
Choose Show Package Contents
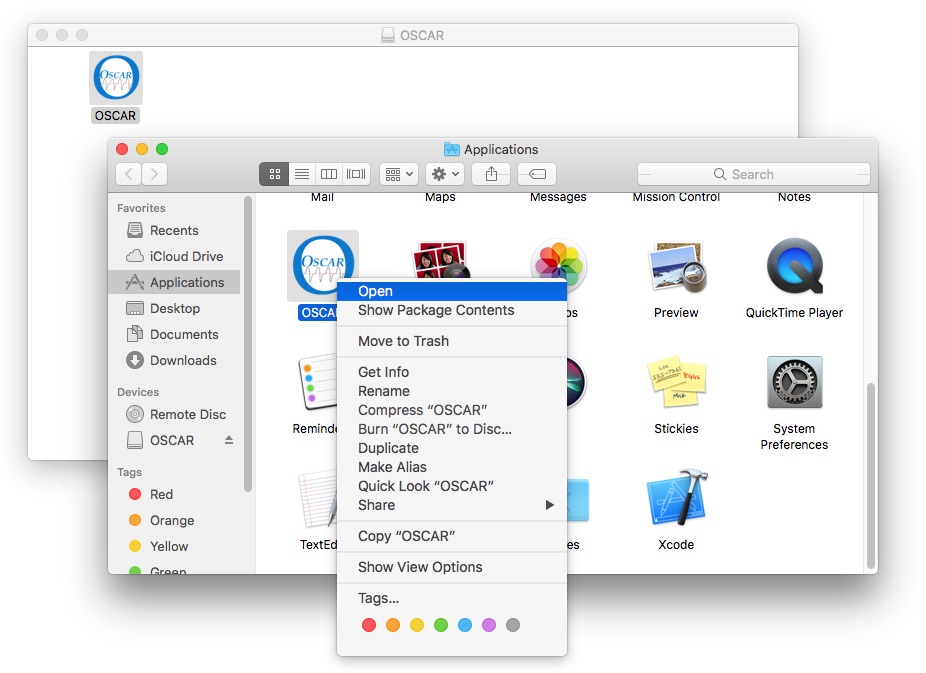(x=452, y=310)
